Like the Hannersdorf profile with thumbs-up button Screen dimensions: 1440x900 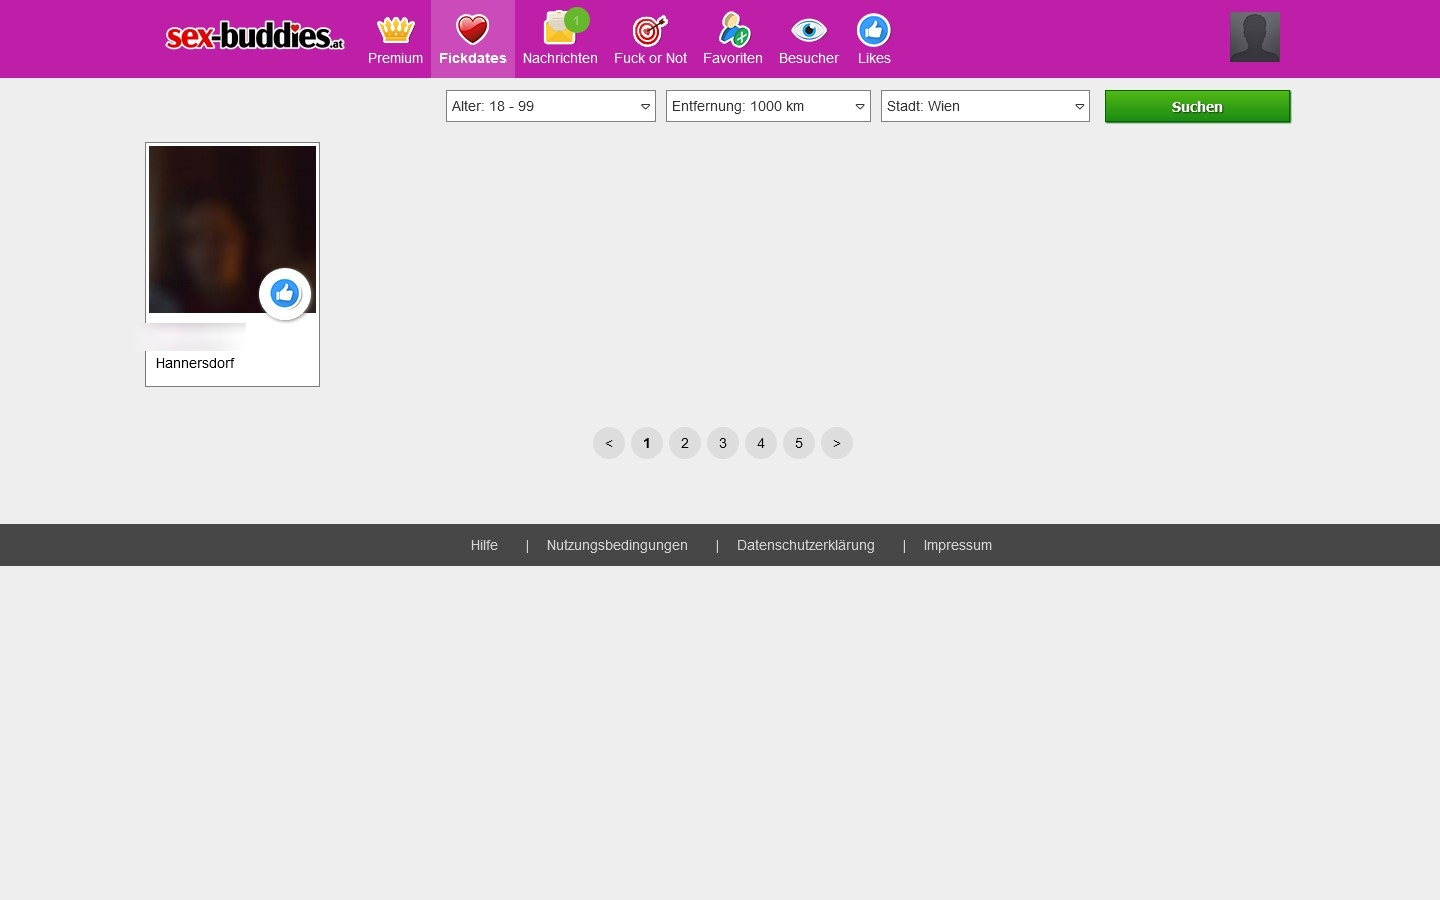pos(285,294)
